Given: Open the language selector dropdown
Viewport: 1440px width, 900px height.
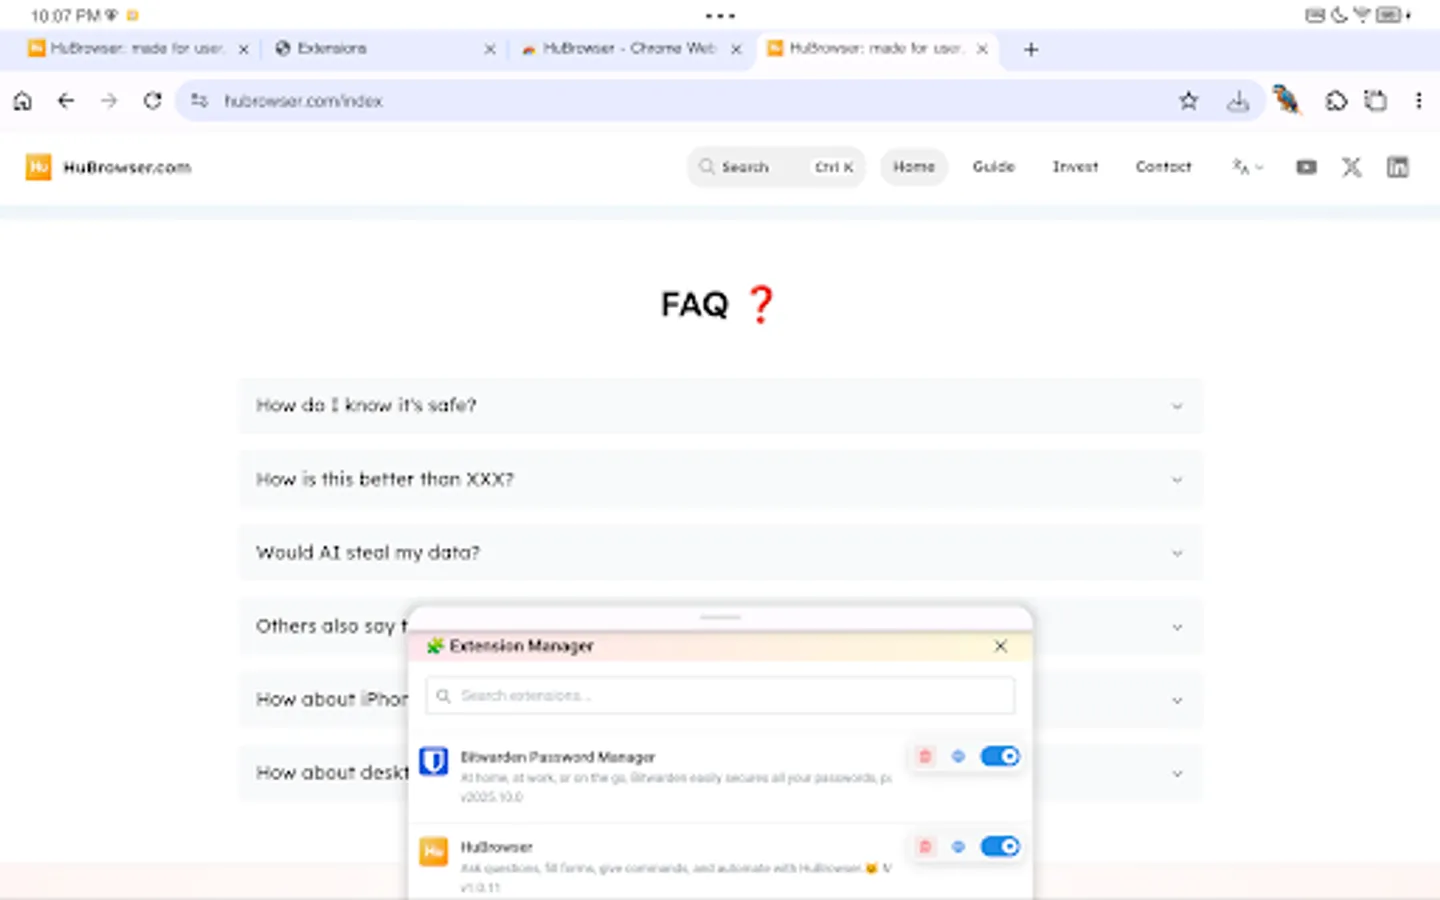Looking at the screenshot, I should click(1247, 167).
